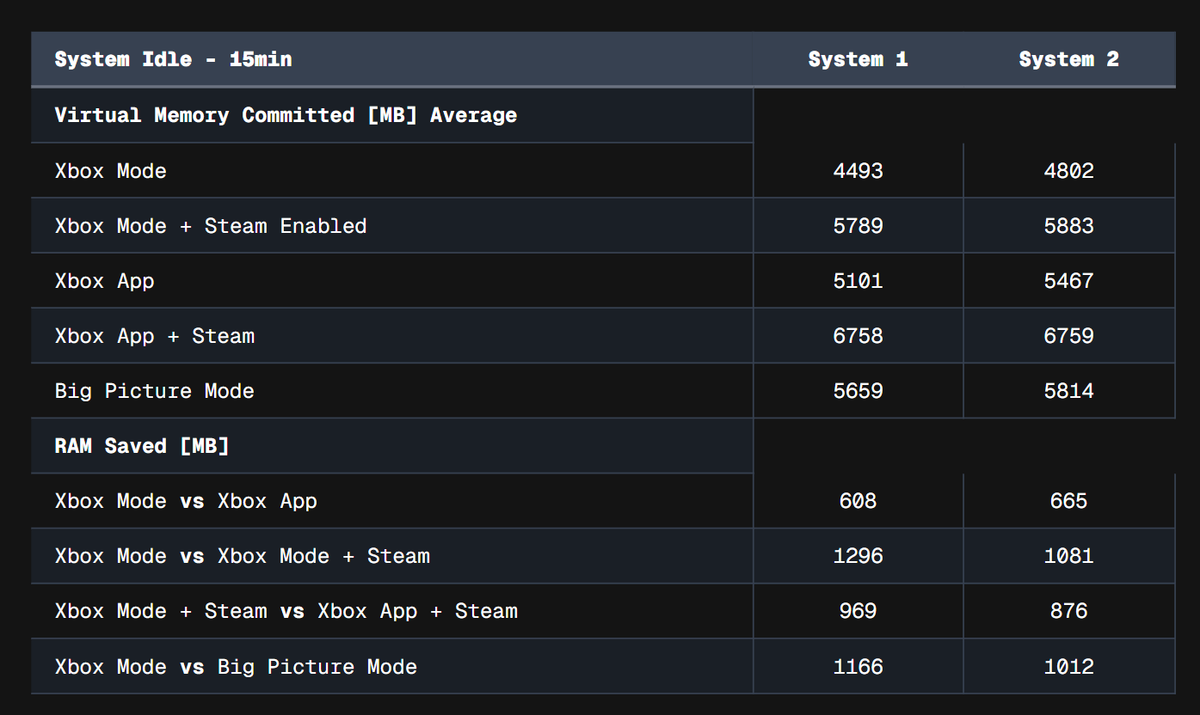Click 'Xbox Mode + Steam vs Xbox App + Steam' label
The image size is (1200, 715).
point(286,611)
